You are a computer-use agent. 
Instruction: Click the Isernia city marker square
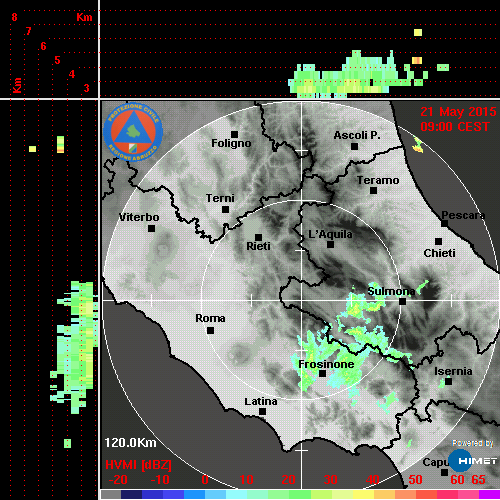coord(449,381)
